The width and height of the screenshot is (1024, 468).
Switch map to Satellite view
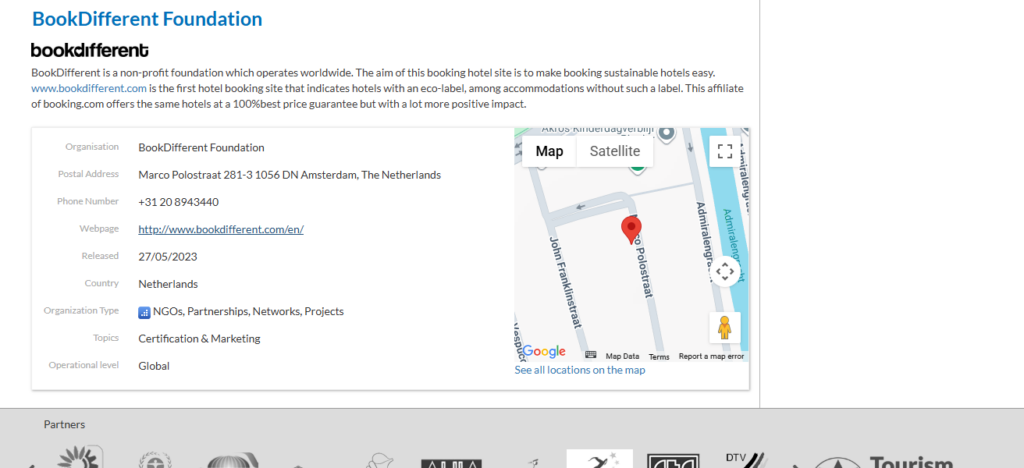pos(614,151)
